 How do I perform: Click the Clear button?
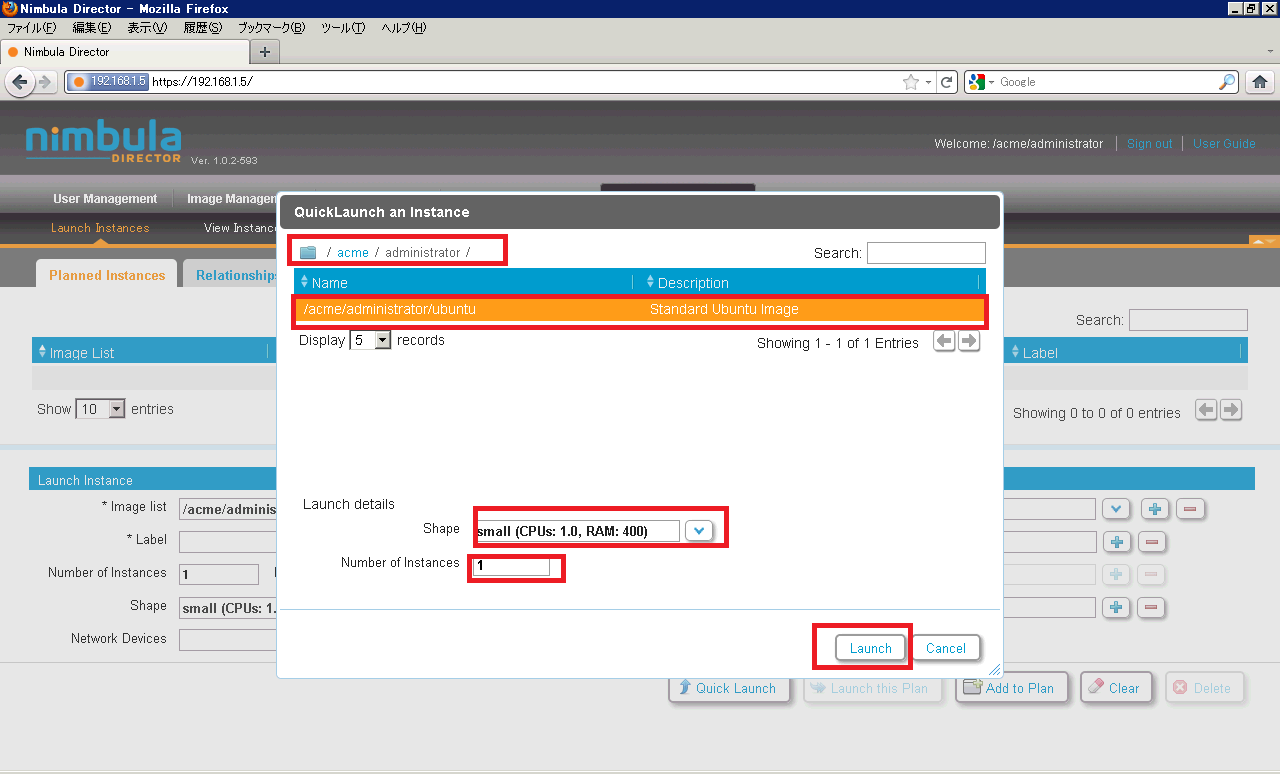(x=1116, y=688)
